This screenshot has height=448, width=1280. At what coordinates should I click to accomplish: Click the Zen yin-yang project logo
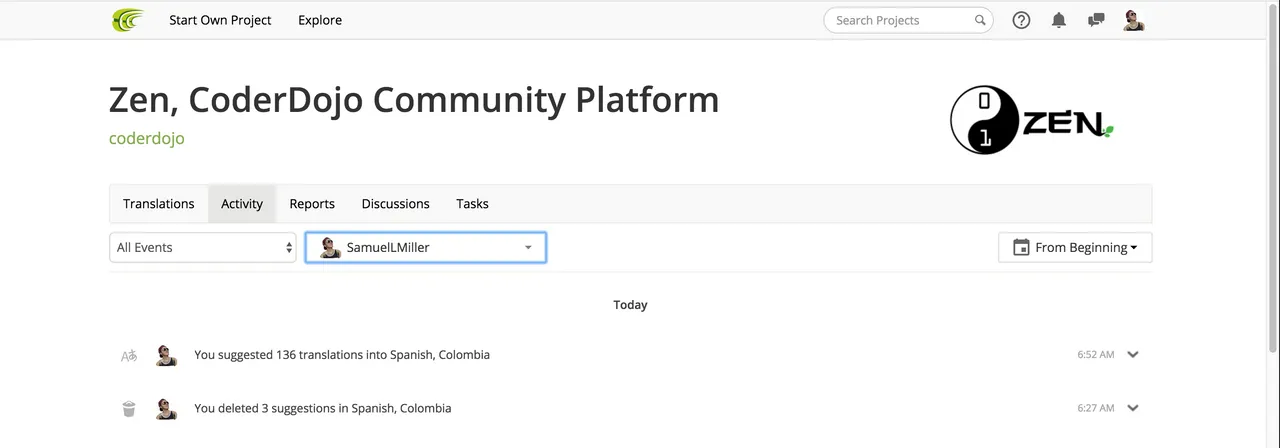[1032, 119]
